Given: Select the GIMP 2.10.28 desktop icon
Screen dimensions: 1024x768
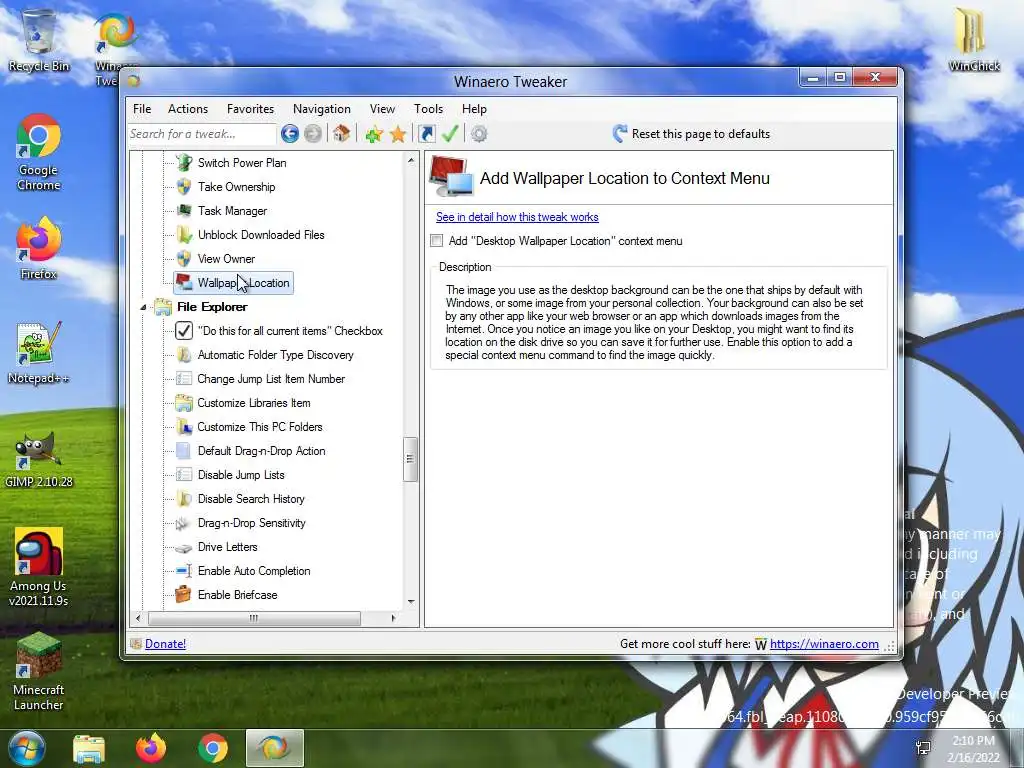Looking at the screenshot, I should (39, 460).
